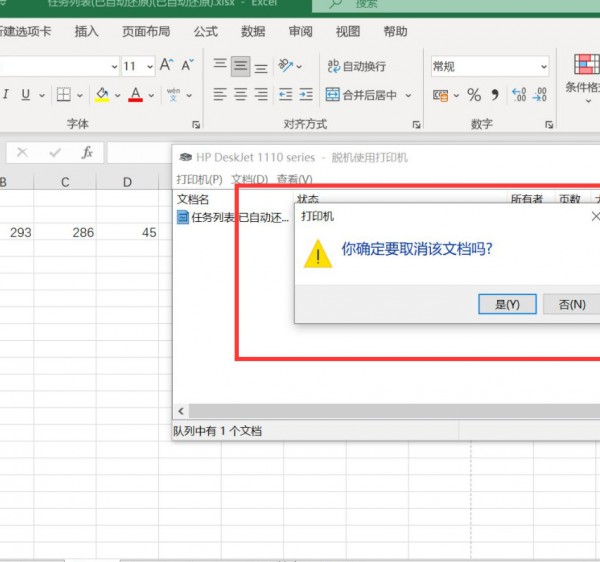Select 任务列表 document in print queue
The image size is (600, 562).
pos(233,217)
